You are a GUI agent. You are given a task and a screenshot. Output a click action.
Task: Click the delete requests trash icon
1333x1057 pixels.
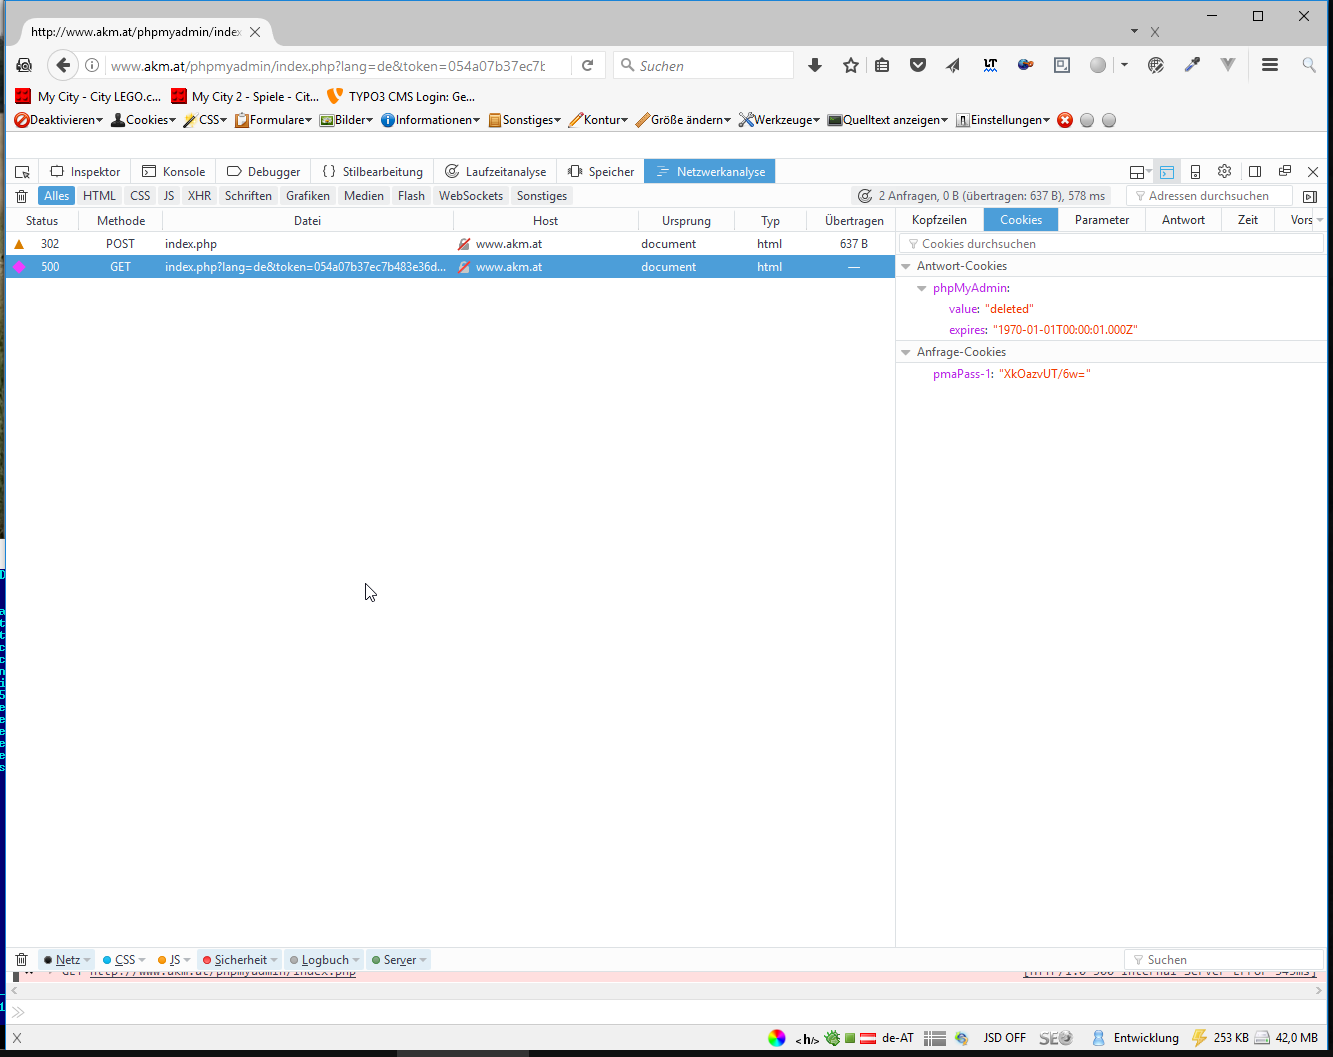(21, 195)
